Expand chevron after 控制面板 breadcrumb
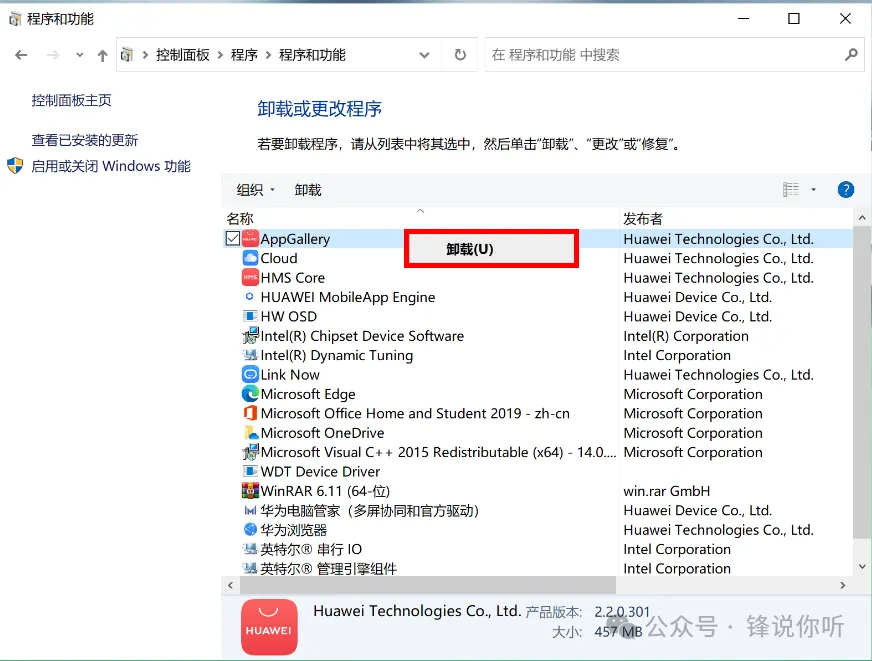 (x=220, y=55)
